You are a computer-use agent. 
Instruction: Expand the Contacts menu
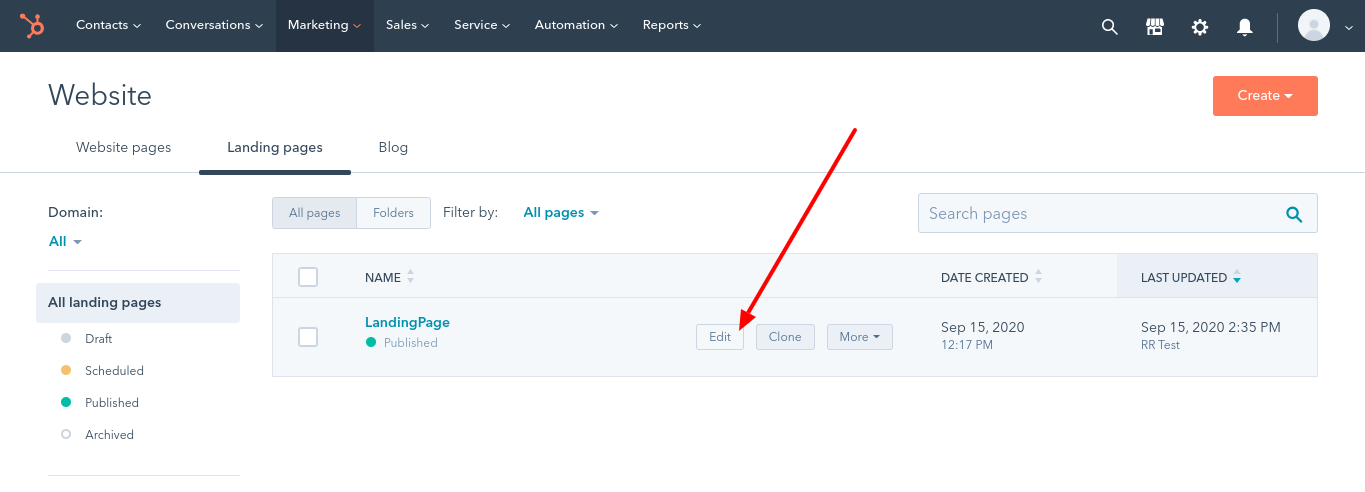[x=108, y=25]
